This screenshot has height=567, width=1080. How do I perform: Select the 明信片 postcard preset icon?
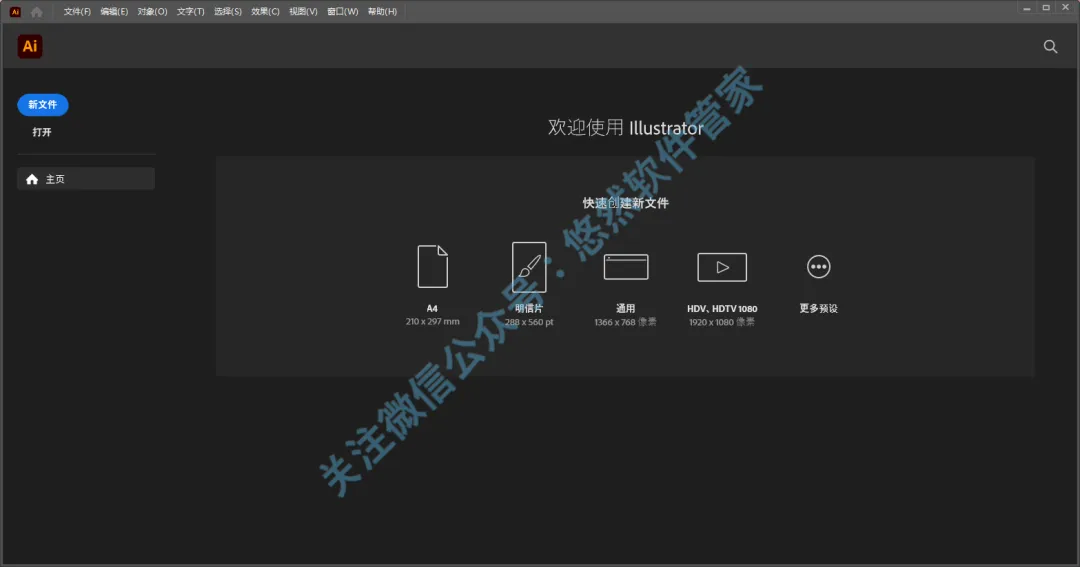click(x=529, y=267)
